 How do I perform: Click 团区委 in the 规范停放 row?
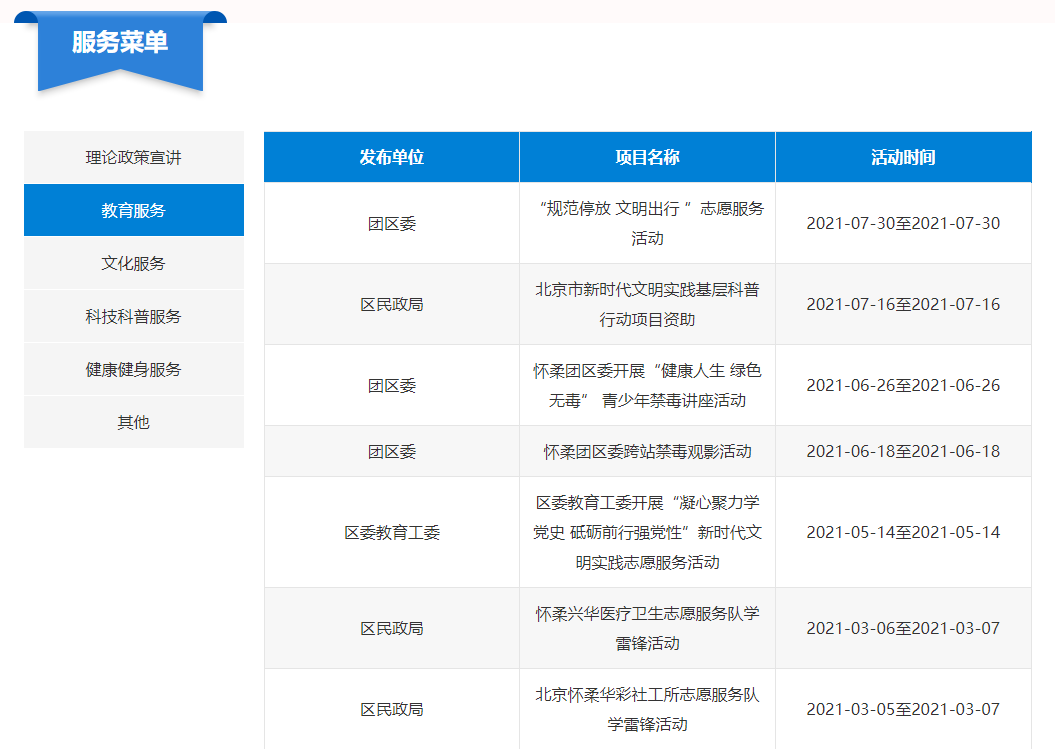coord(392,223)
